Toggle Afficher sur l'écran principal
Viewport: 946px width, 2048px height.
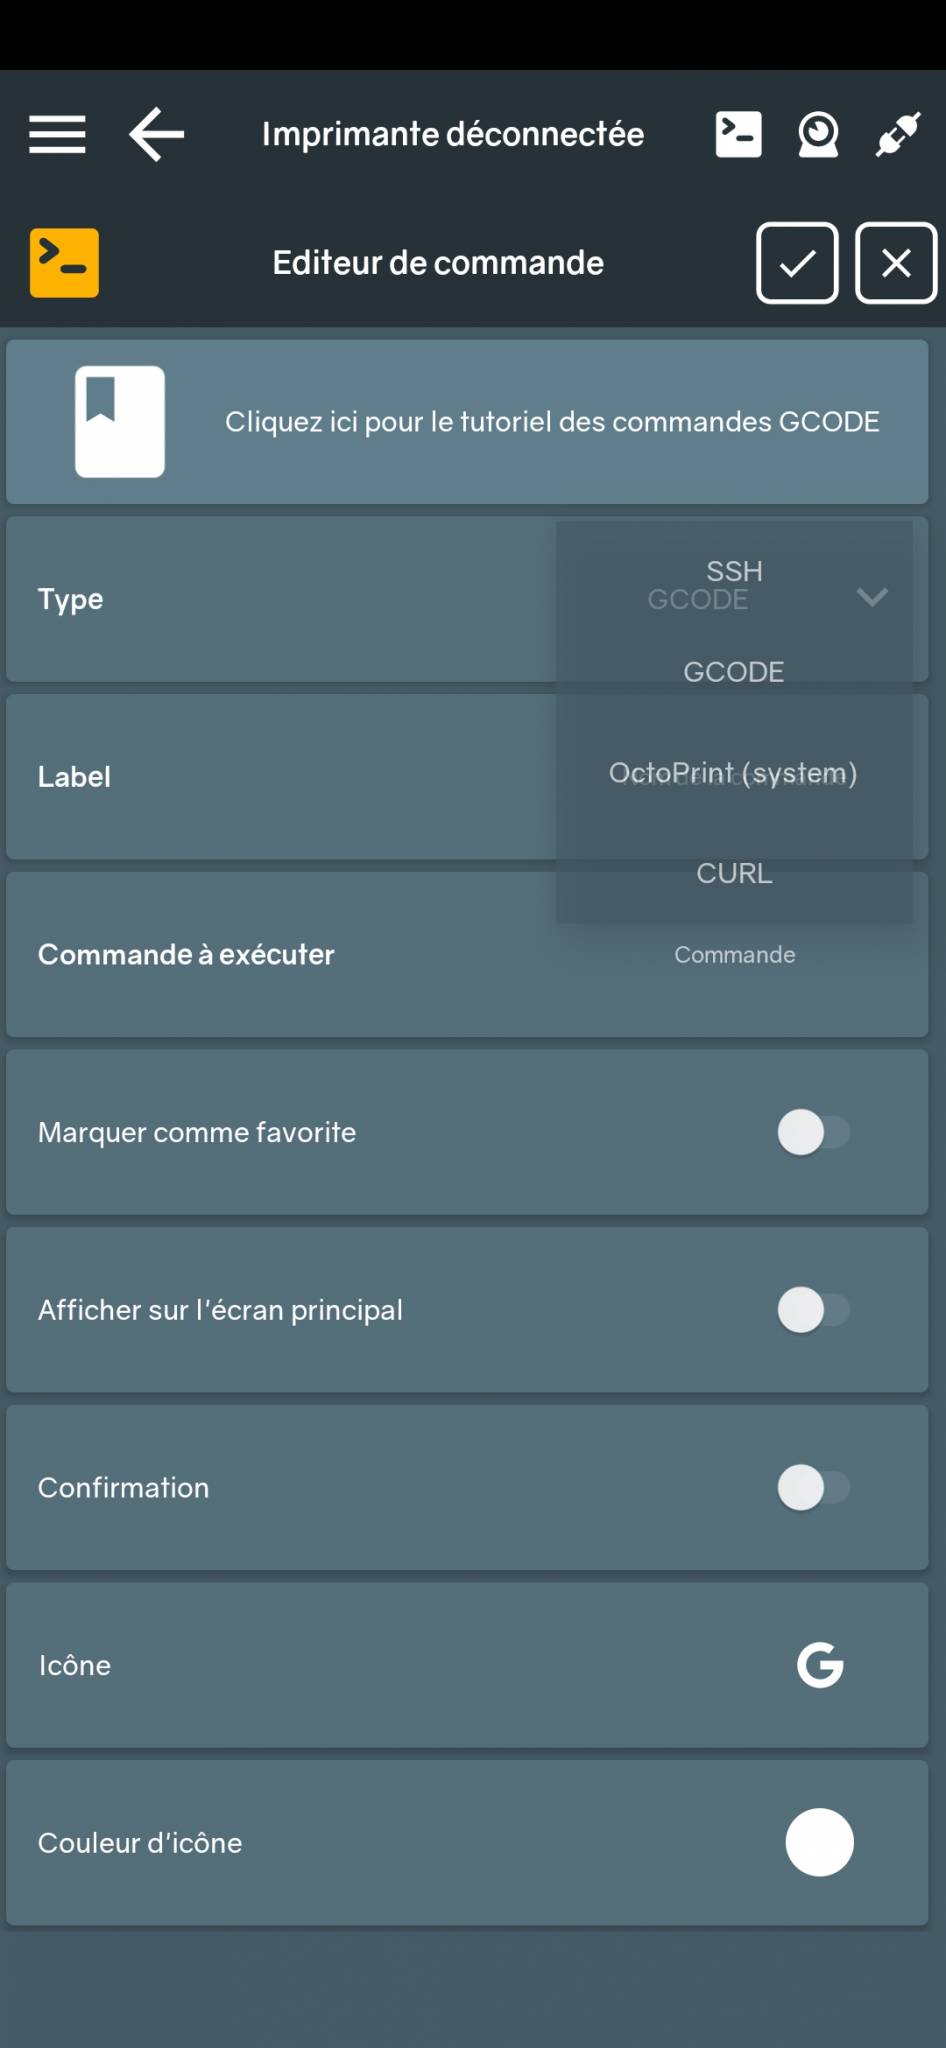click(x=813, y=1310)
